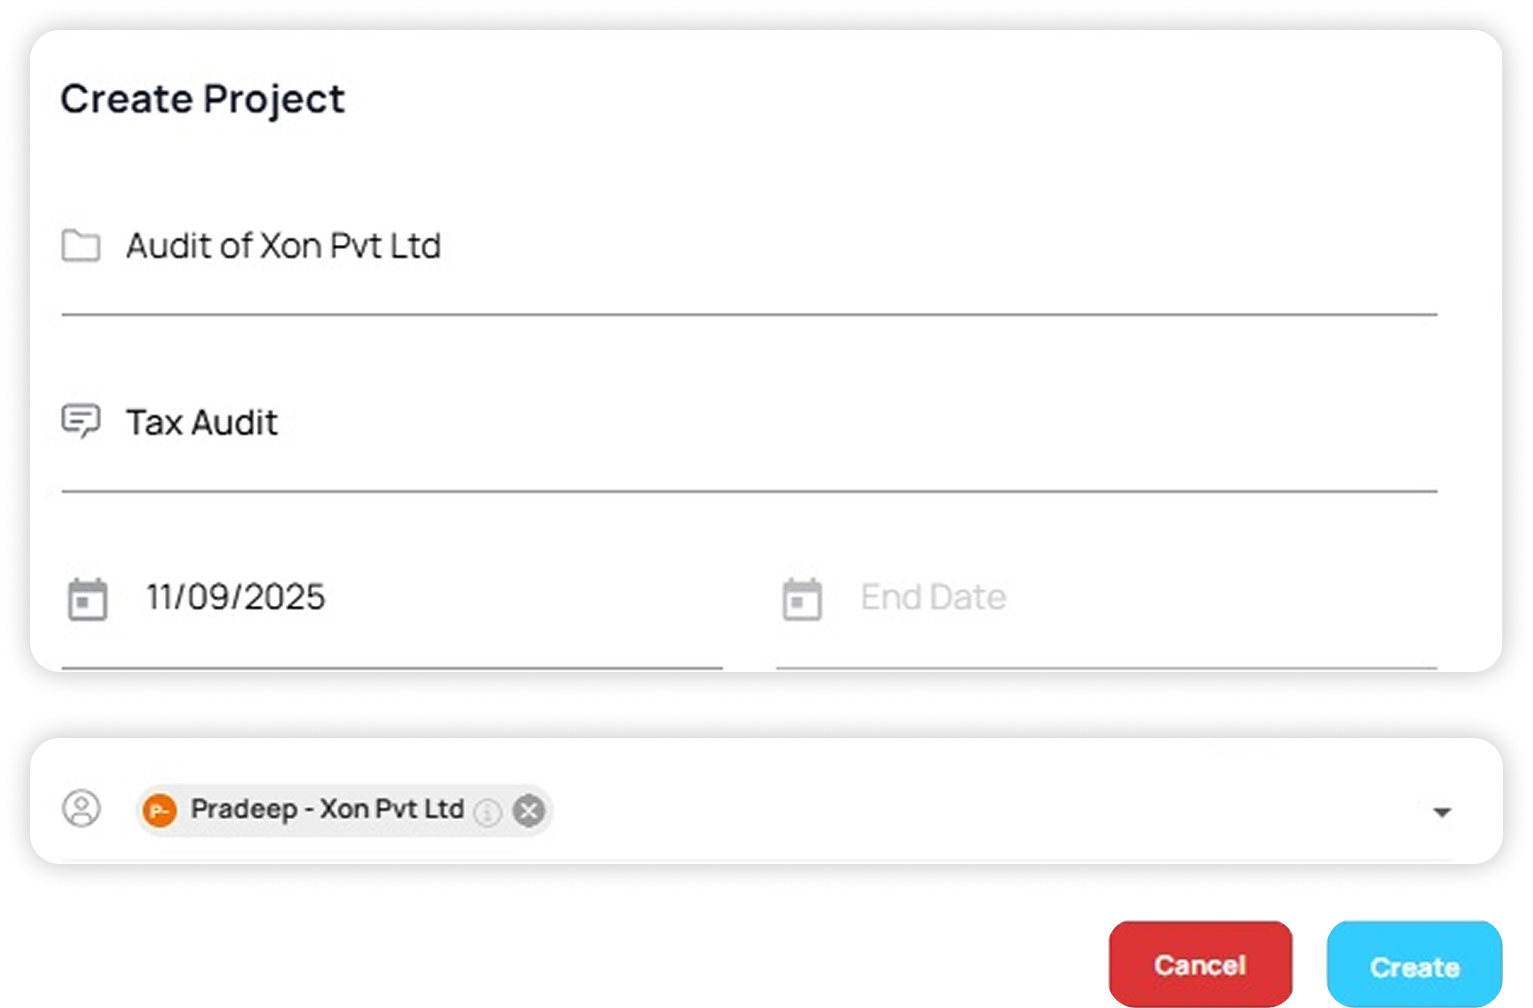Remove the Pradeep - Xon Pvt Ltd chip
Screen dimensions: 1533x1008
[x=529, y=810]
